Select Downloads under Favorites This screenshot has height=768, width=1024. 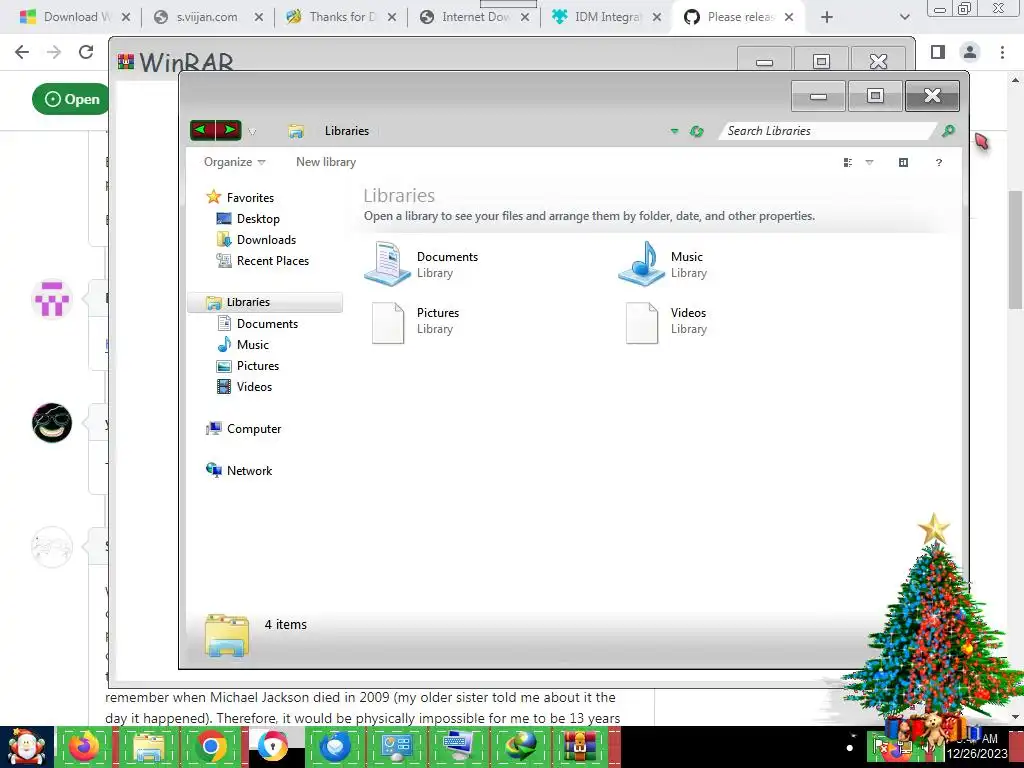(x=255, y=240)
